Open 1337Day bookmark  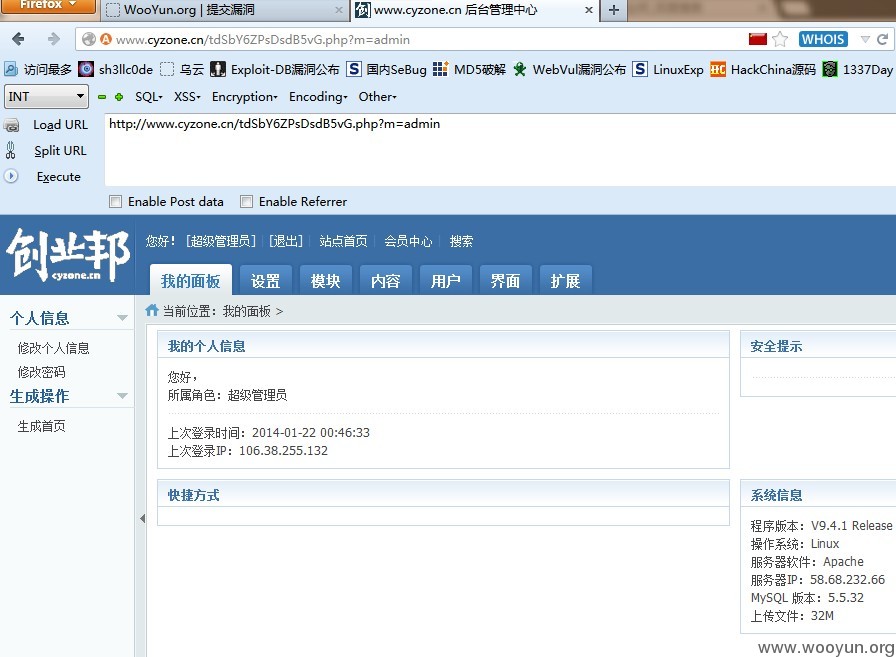pyautogui.click(x=858, y=70)
